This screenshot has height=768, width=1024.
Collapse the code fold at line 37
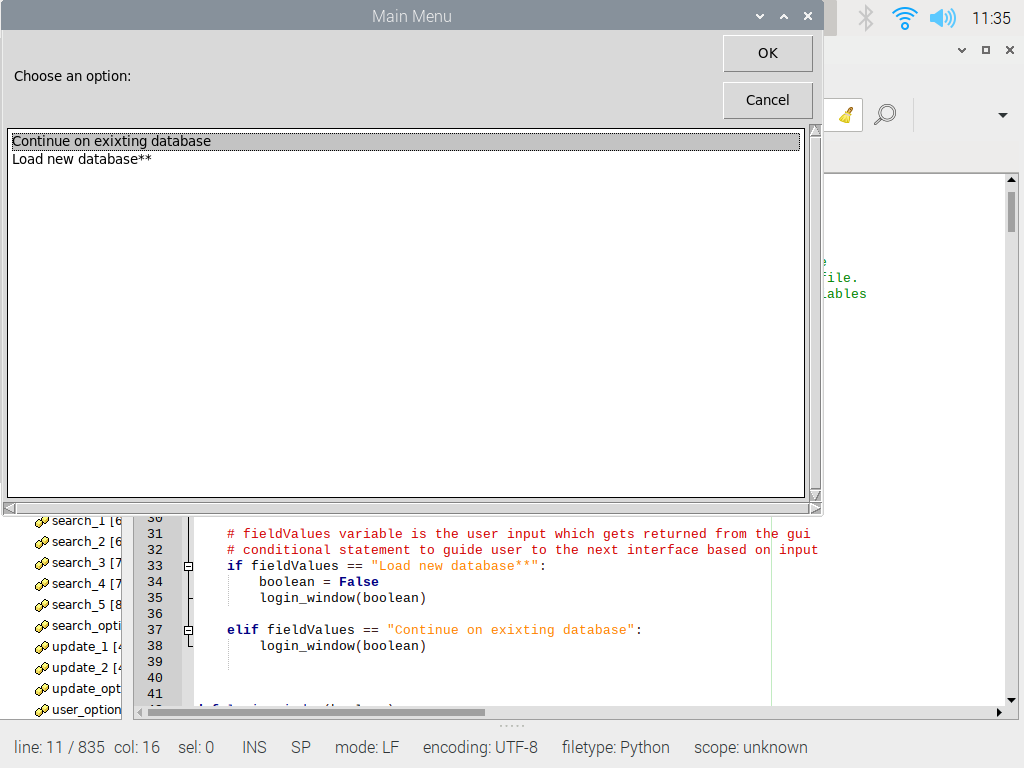188,629
